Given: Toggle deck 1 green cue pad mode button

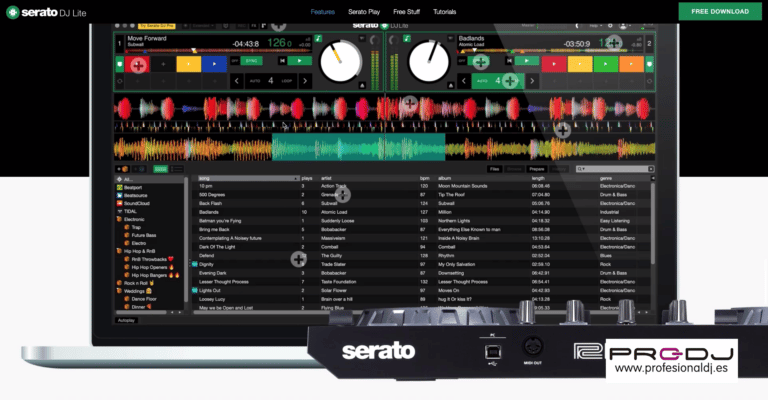Looking at the screenshot, I should [120, 64].
